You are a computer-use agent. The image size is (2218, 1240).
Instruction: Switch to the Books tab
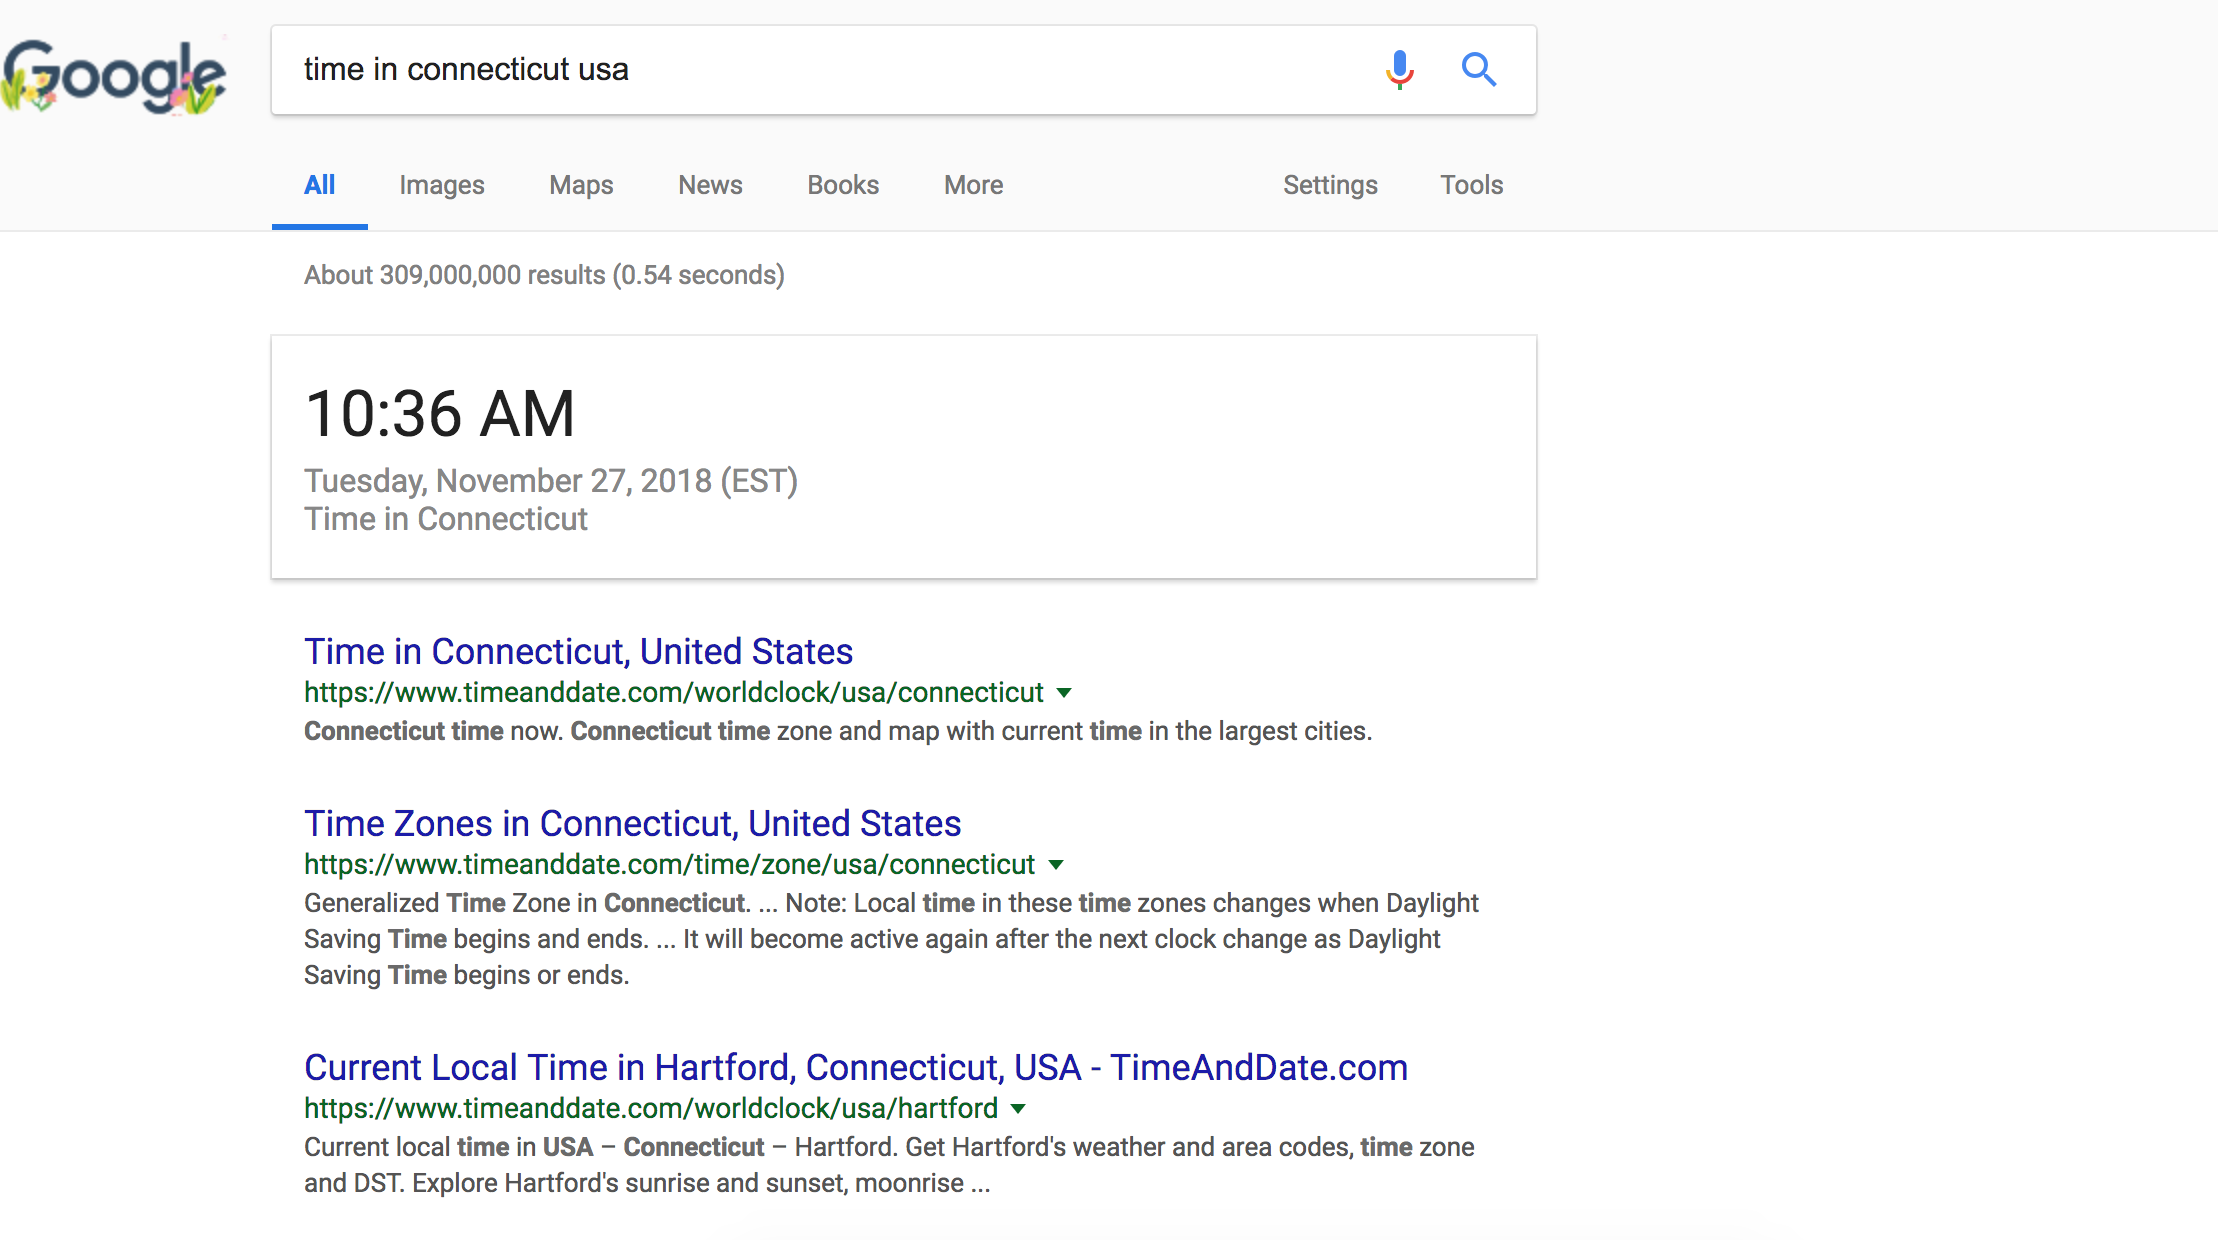(843, 185)
